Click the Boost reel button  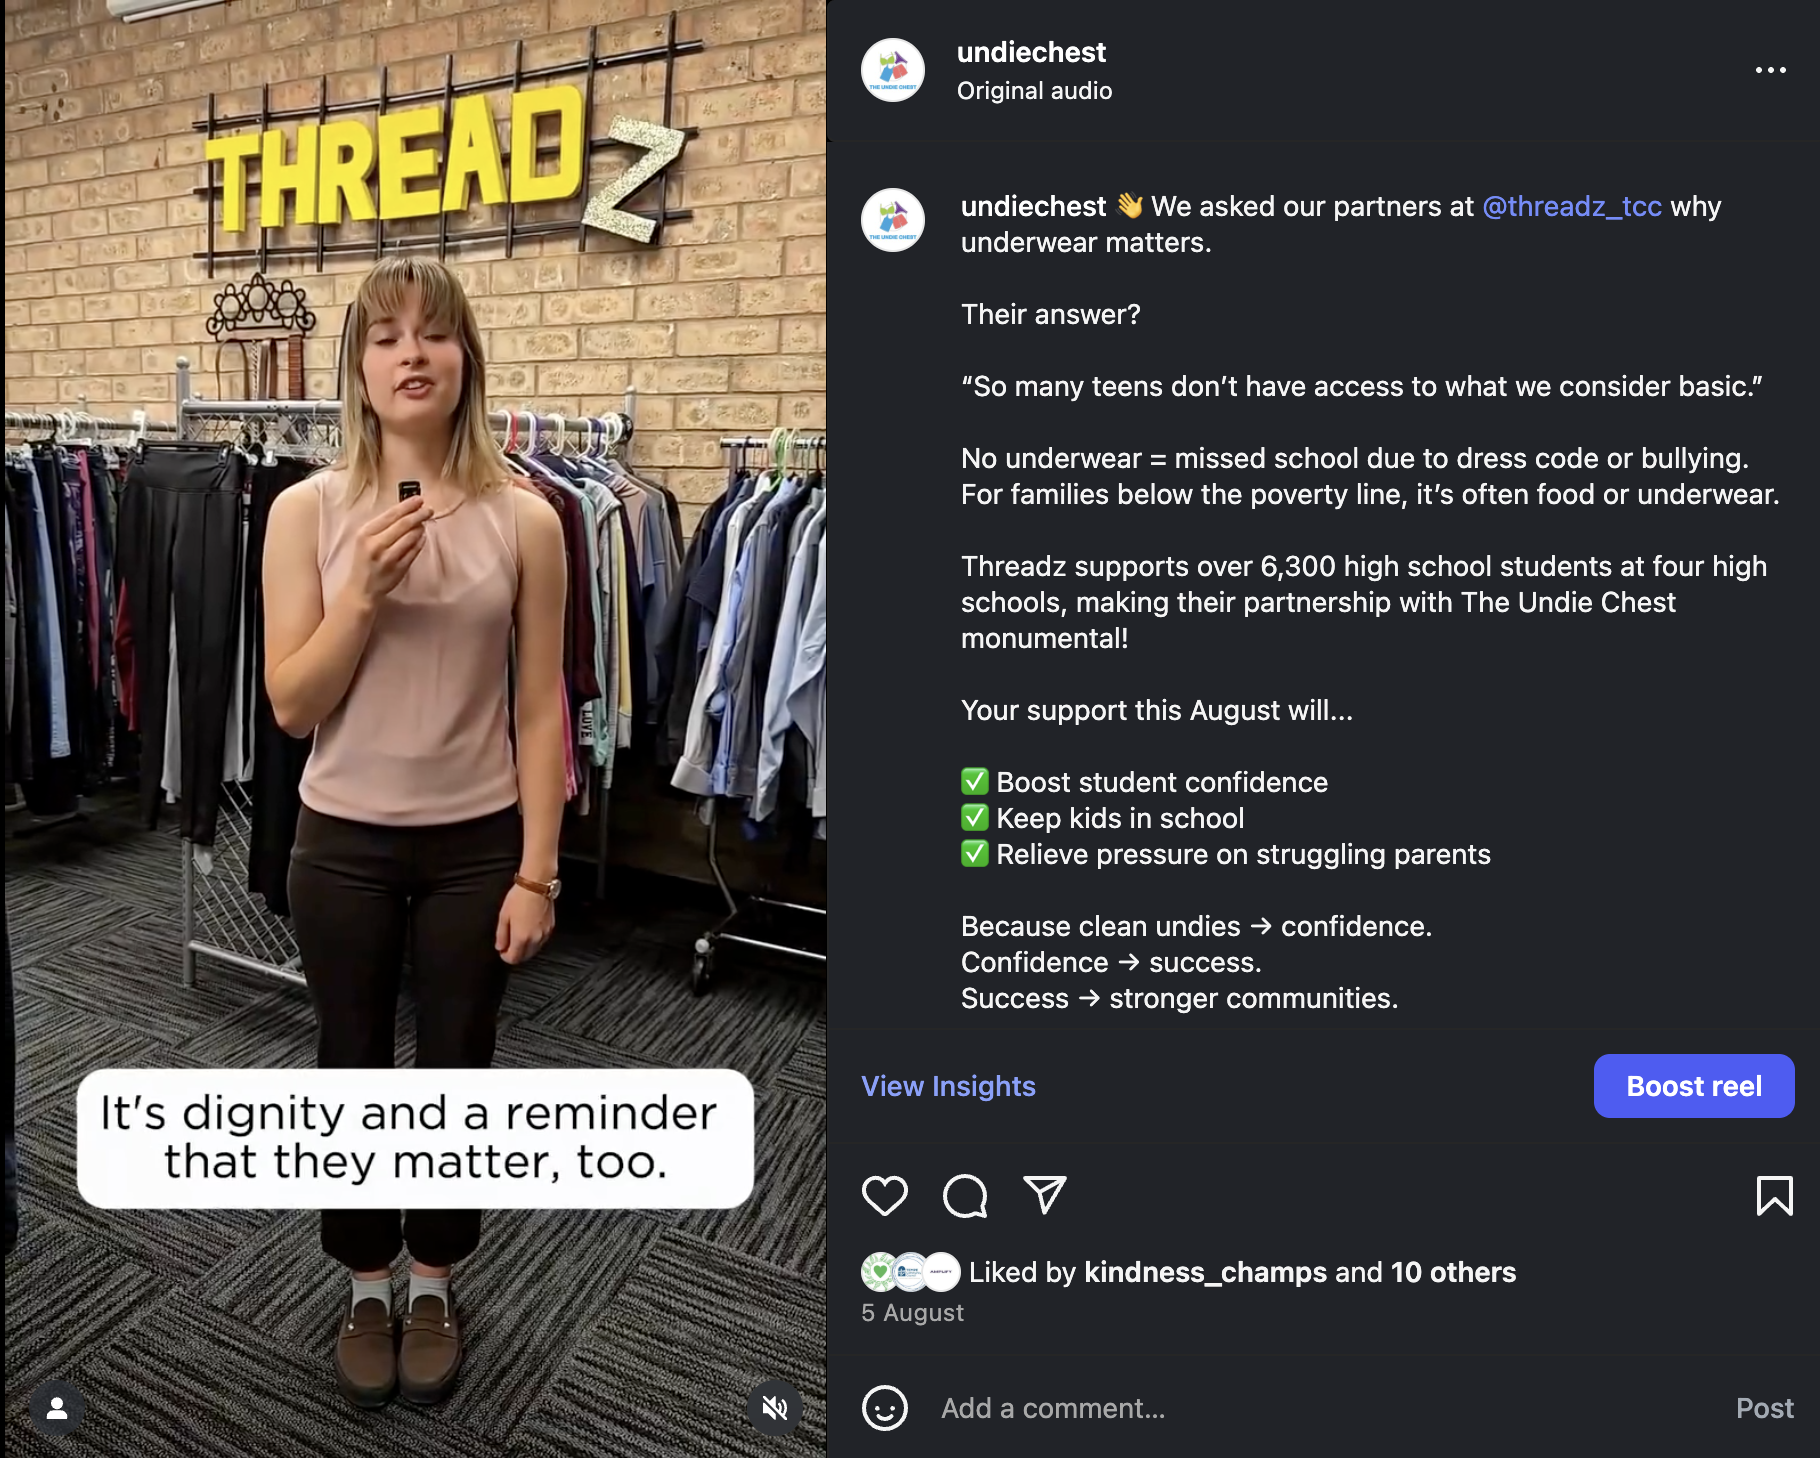tap(1694, 1086)
